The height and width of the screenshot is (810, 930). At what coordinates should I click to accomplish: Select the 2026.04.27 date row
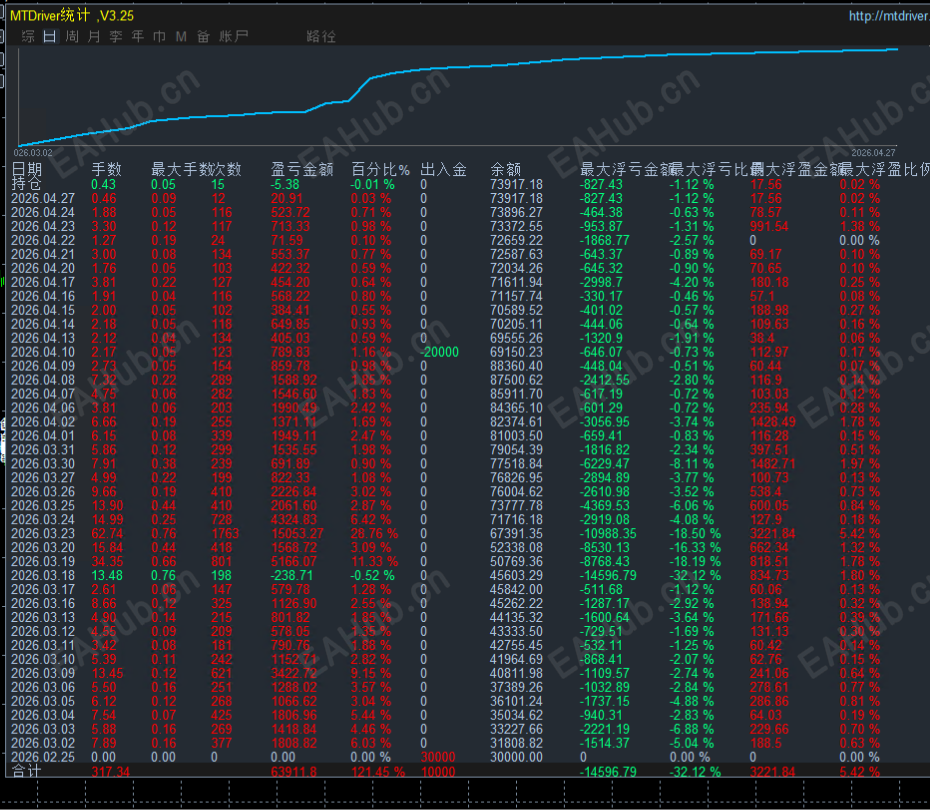click(x=44, y=199)
